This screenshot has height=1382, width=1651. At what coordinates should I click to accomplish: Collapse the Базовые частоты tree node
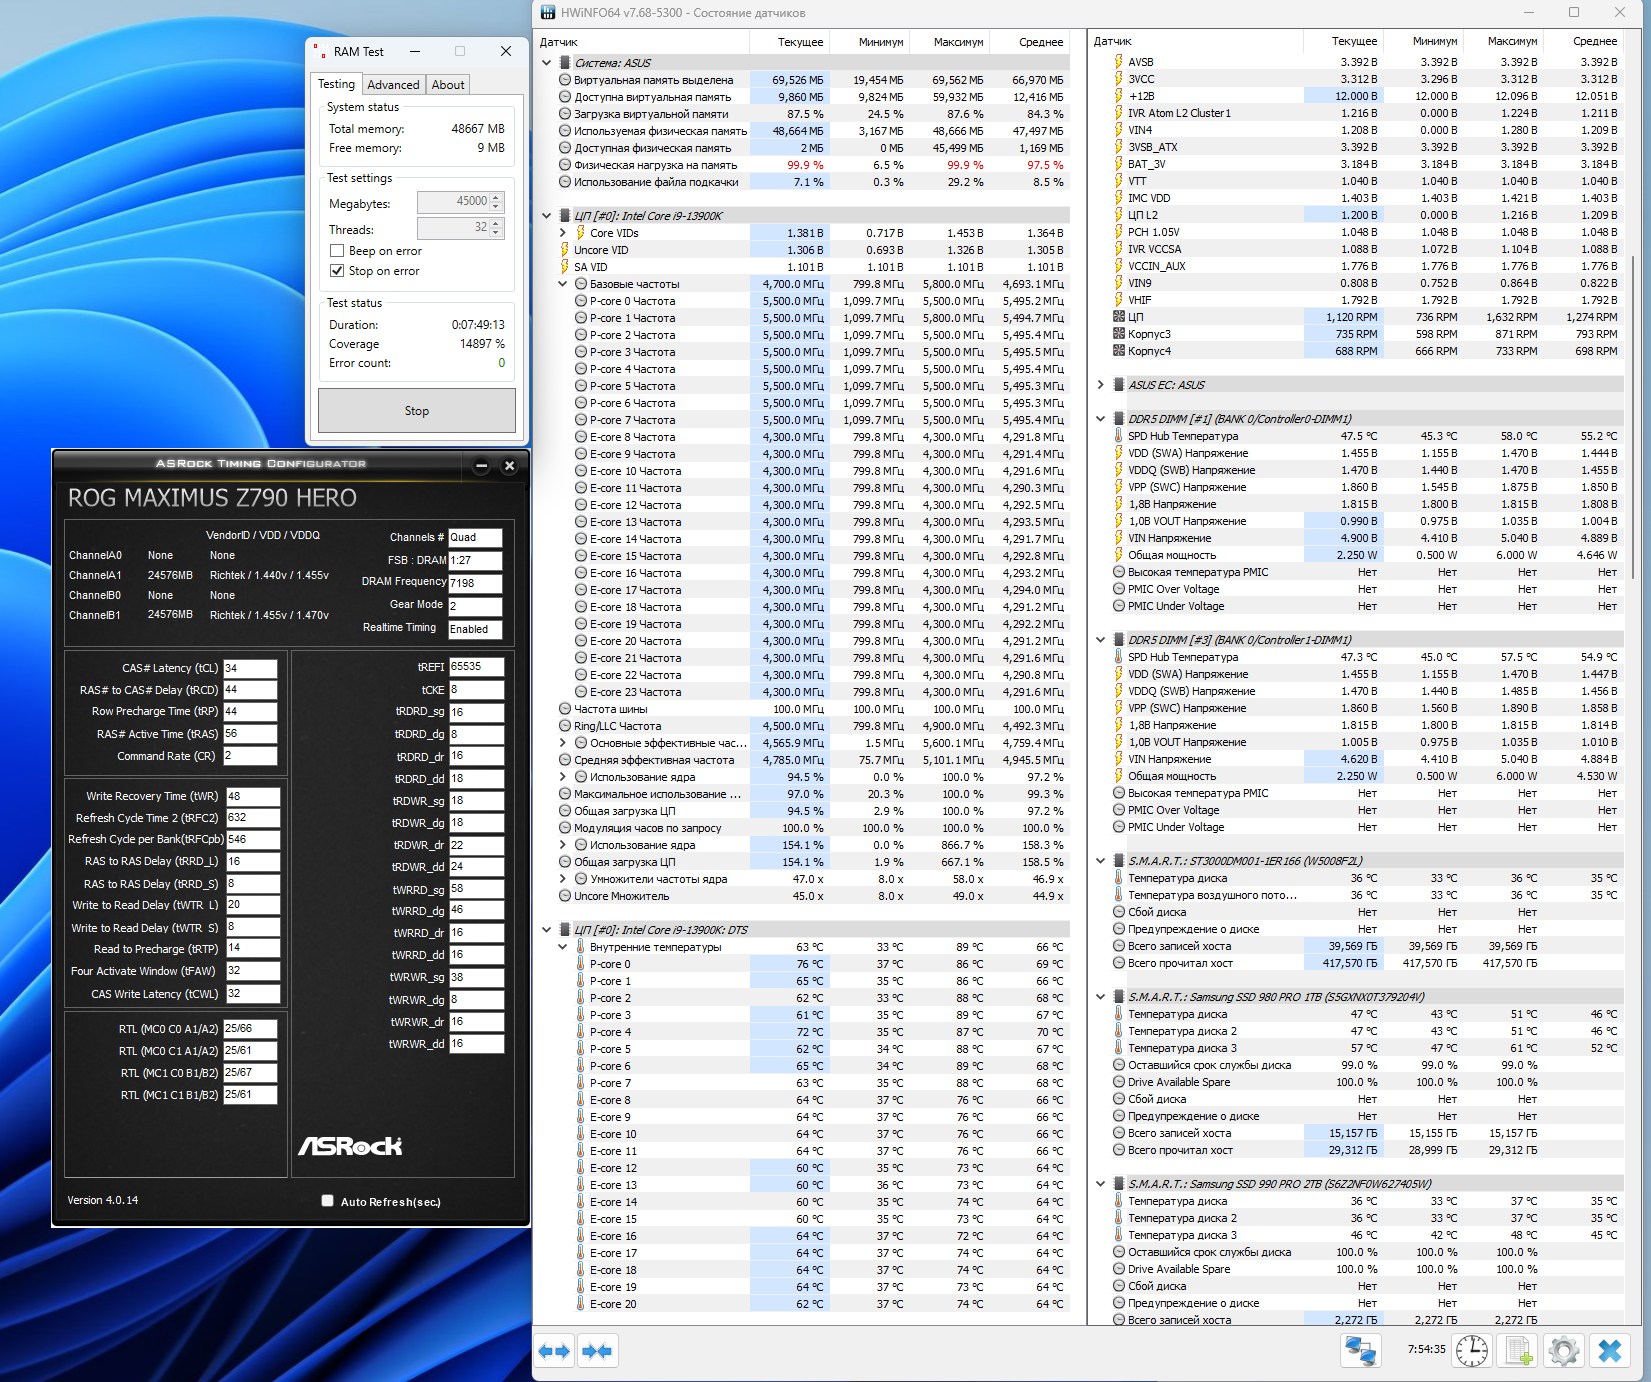click(563, 284)
